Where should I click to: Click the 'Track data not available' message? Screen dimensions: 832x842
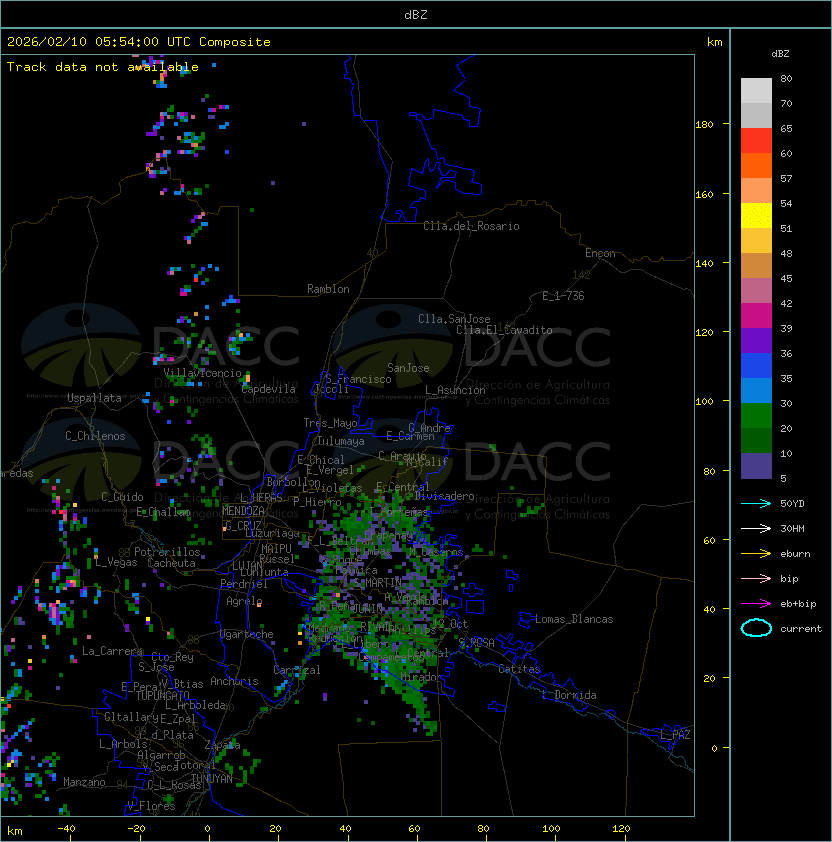(x=103, y=67)
